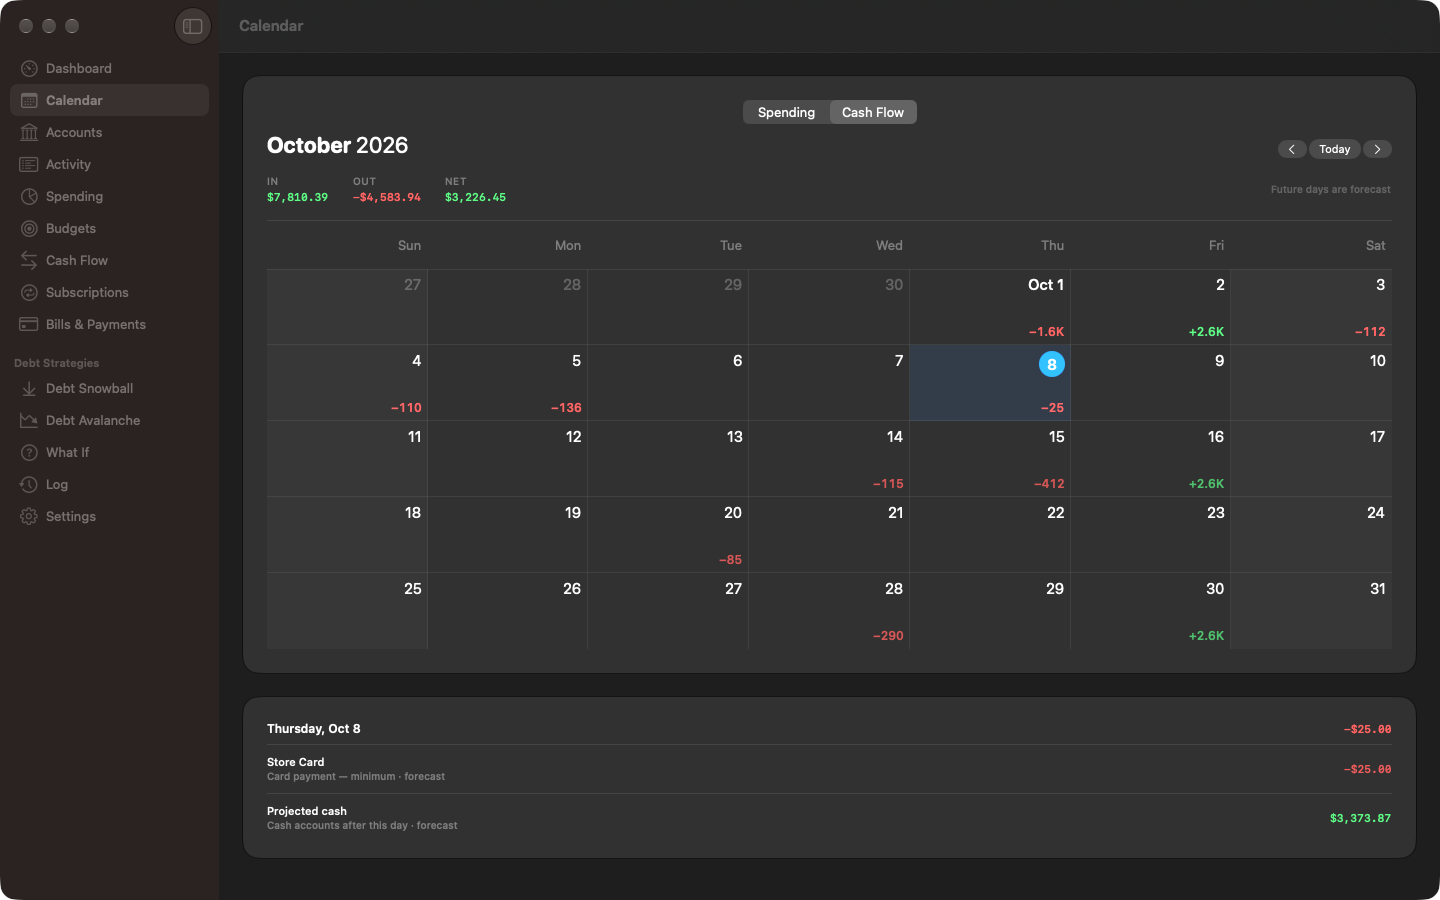
Task: Select day 5 showing −136
Action: tap(508, 383)
